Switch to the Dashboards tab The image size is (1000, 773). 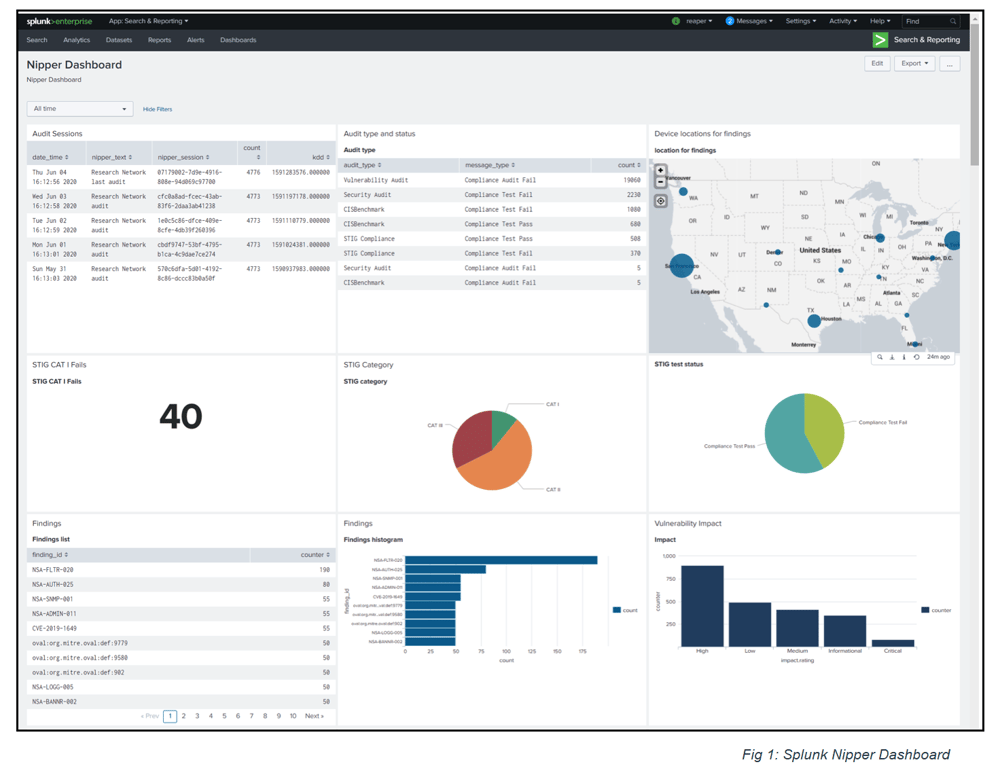238,40
